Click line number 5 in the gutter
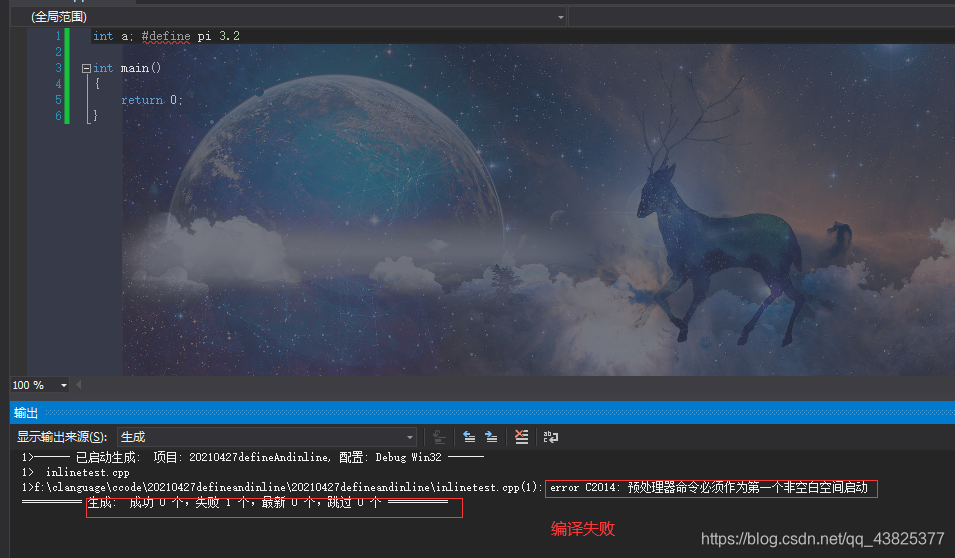Viewport: 955px width, 558px height. click(x=58, y=99)
